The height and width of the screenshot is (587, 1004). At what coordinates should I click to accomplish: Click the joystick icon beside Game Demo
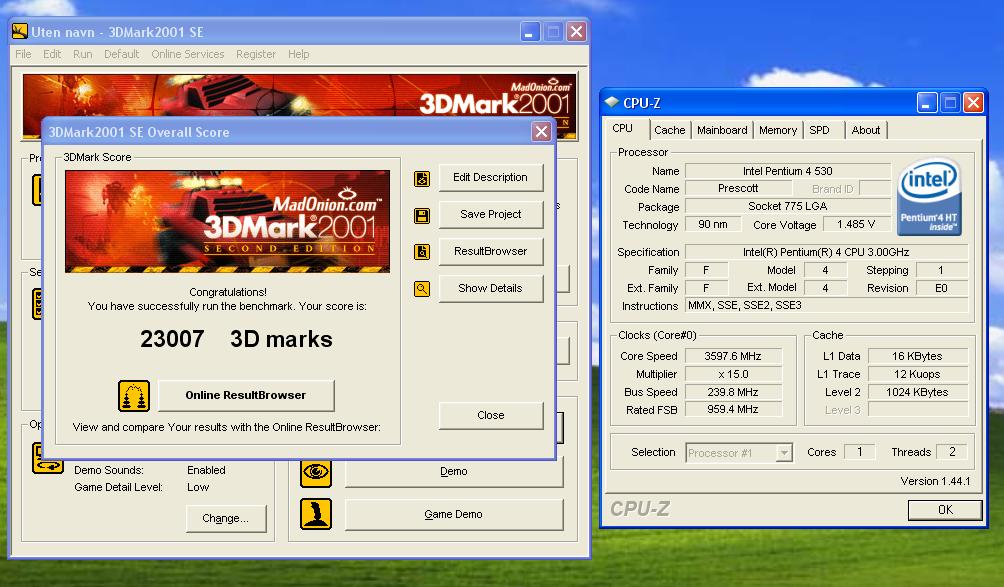click(x=316, y=514)
